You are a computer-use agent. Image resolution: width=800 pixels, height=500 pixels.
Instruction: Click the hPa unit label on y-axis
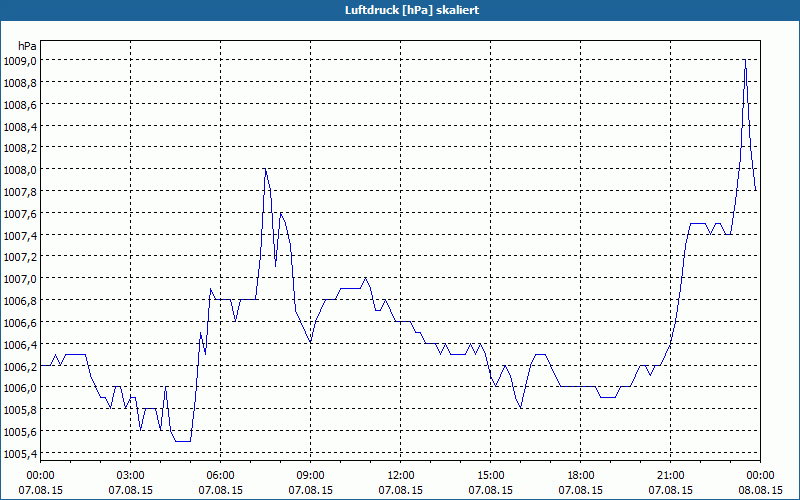(27, 46)
